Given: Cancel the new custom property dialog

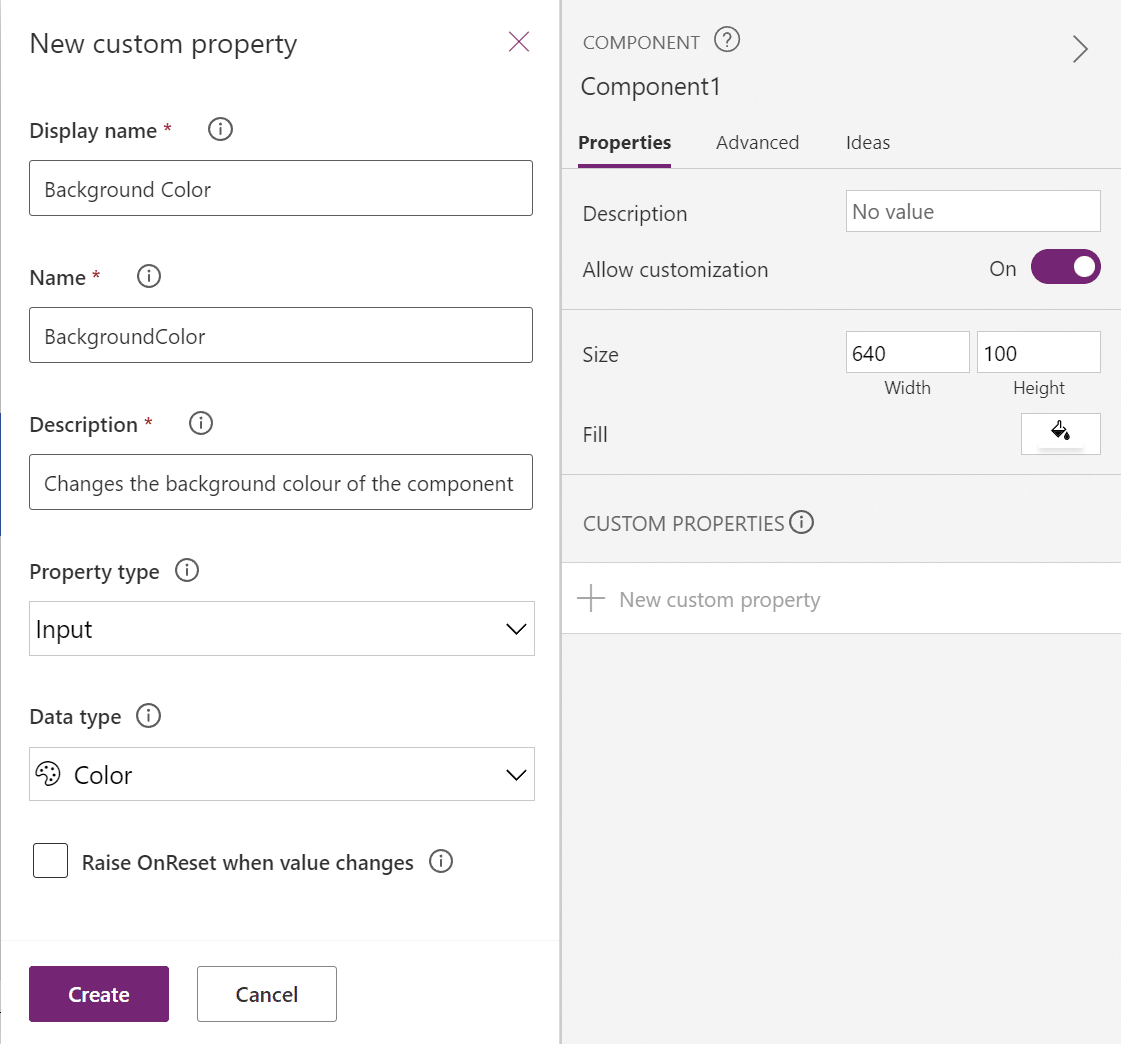Looking at the screenshot, I should pyautogui.click(x=266, y=994).
